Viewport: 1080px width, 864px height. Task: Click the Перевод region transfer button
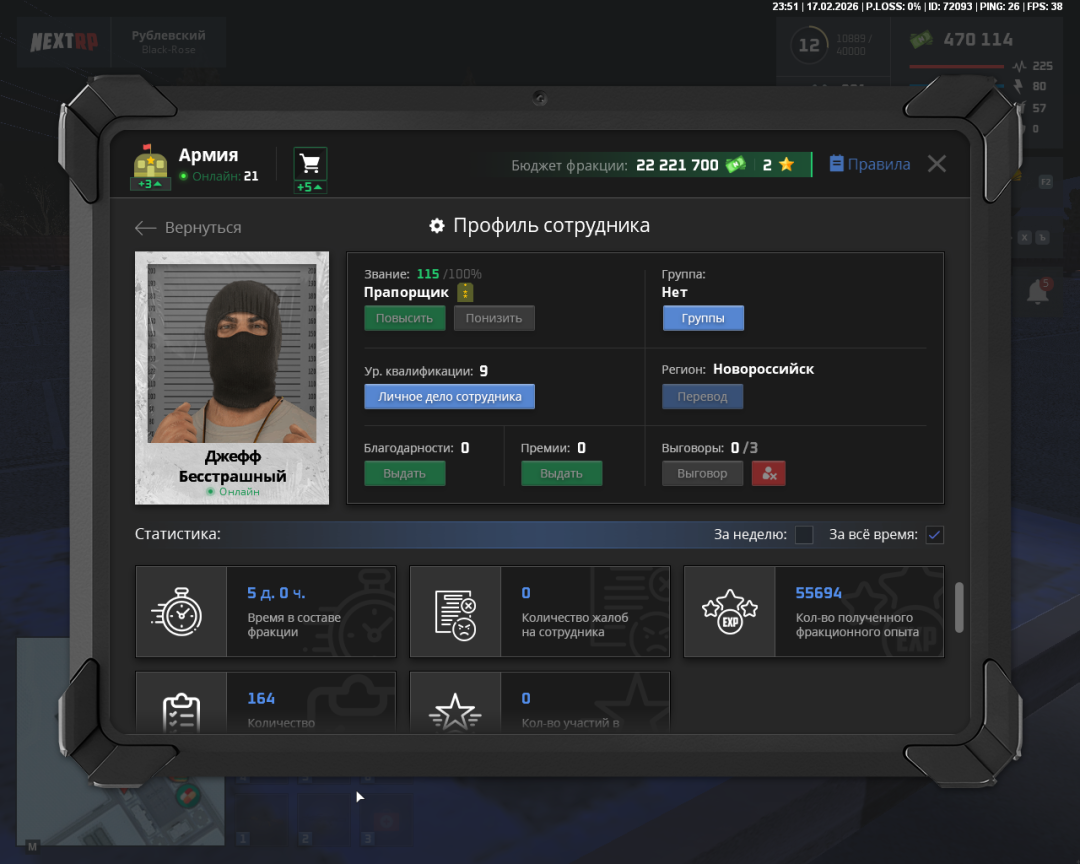[702, 396]
